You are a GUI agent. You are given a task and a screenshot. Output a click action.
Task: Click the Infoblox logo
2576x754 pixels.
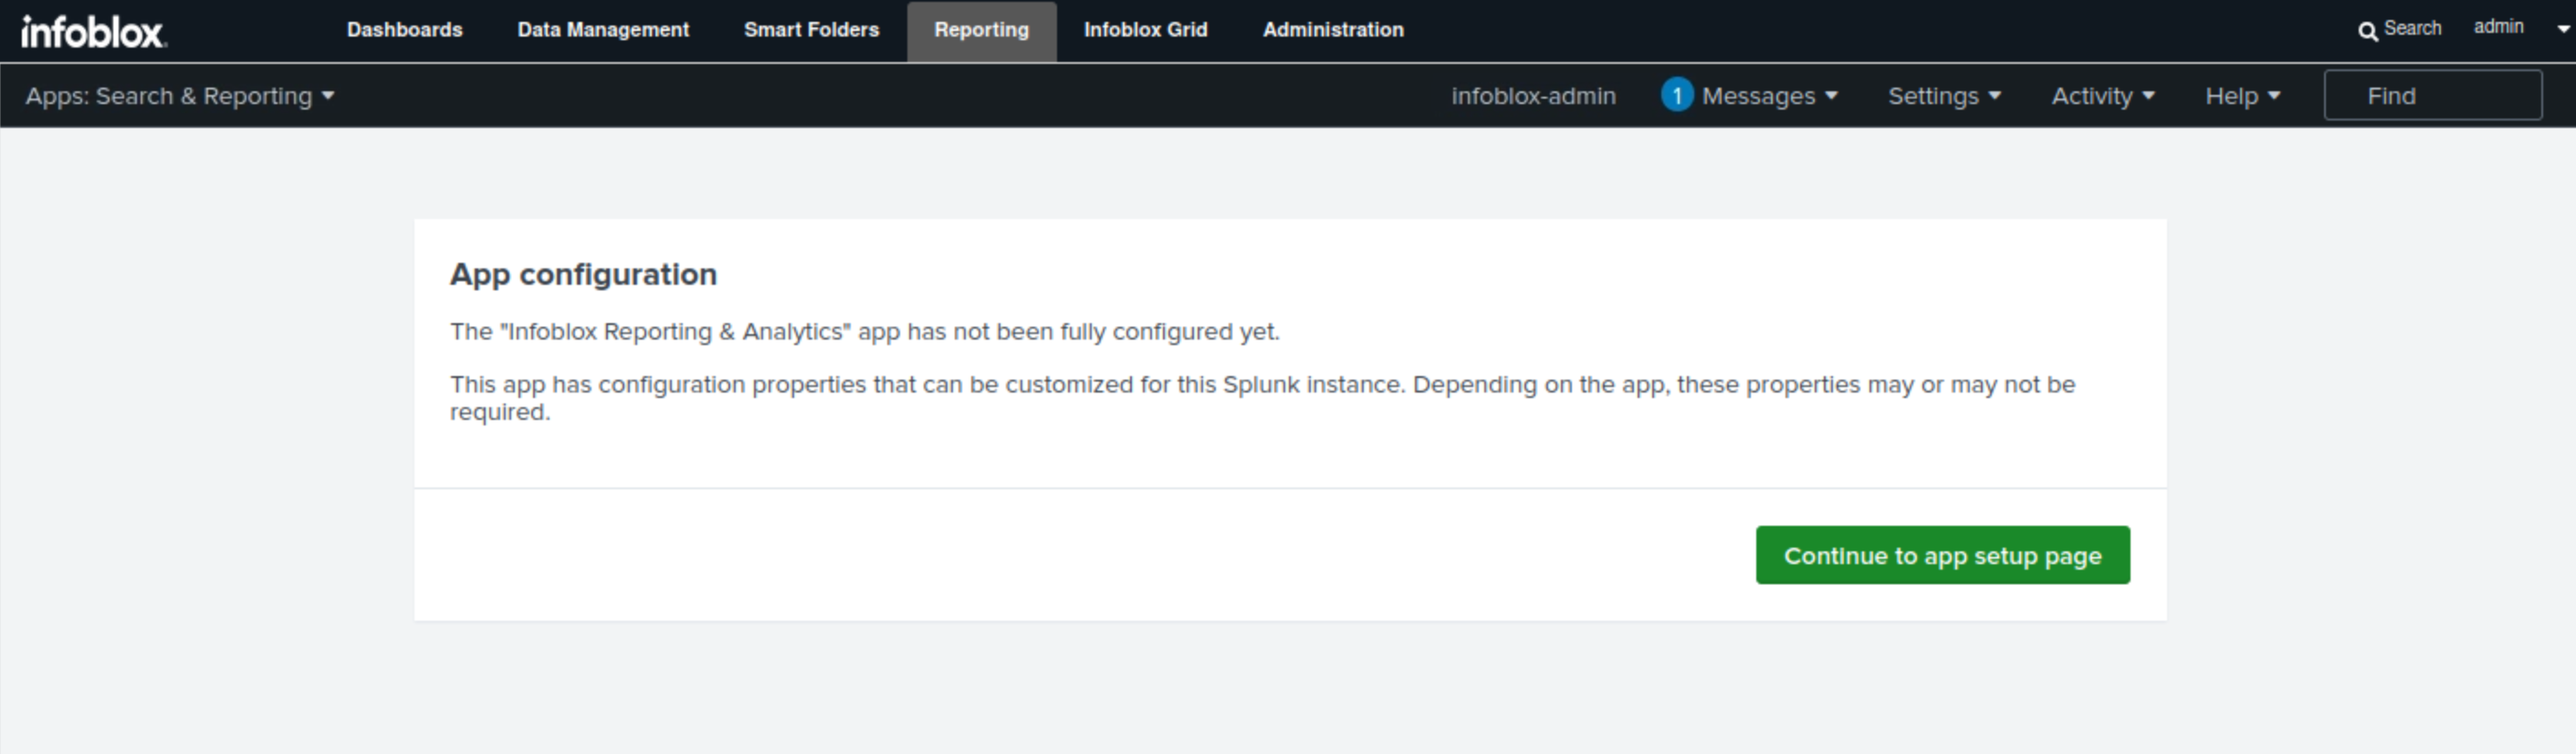click(x=94, y=32)
